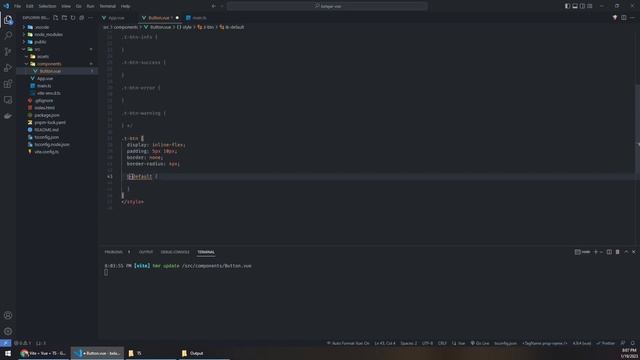Open Explorer more actions ellipsis

[x=90, y=18]
